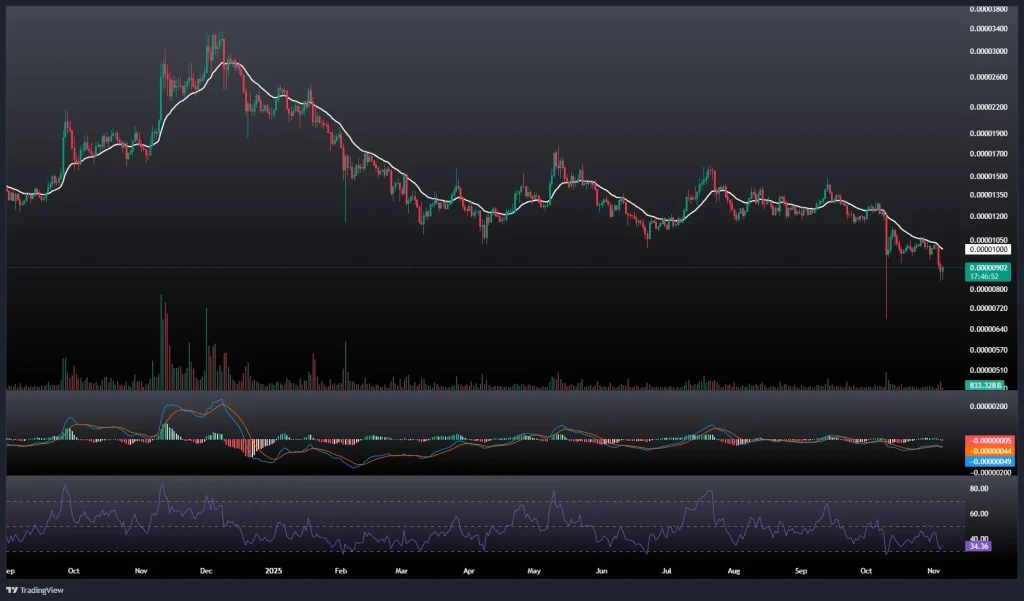Click the 0.00001700 price scale tick

coord(989,154)
